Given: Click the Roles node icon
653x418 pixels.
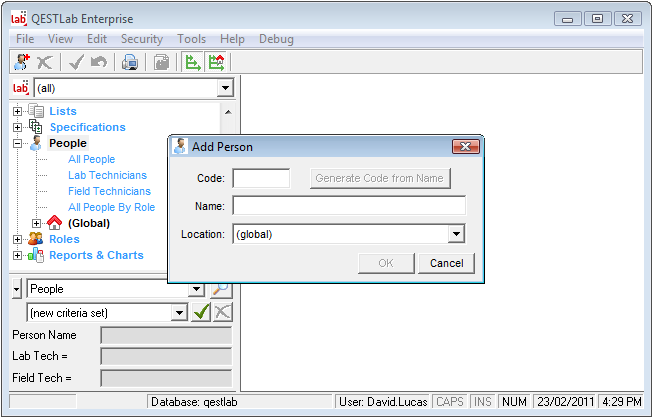Looking at the screenshot, I should tap(35, 239).
